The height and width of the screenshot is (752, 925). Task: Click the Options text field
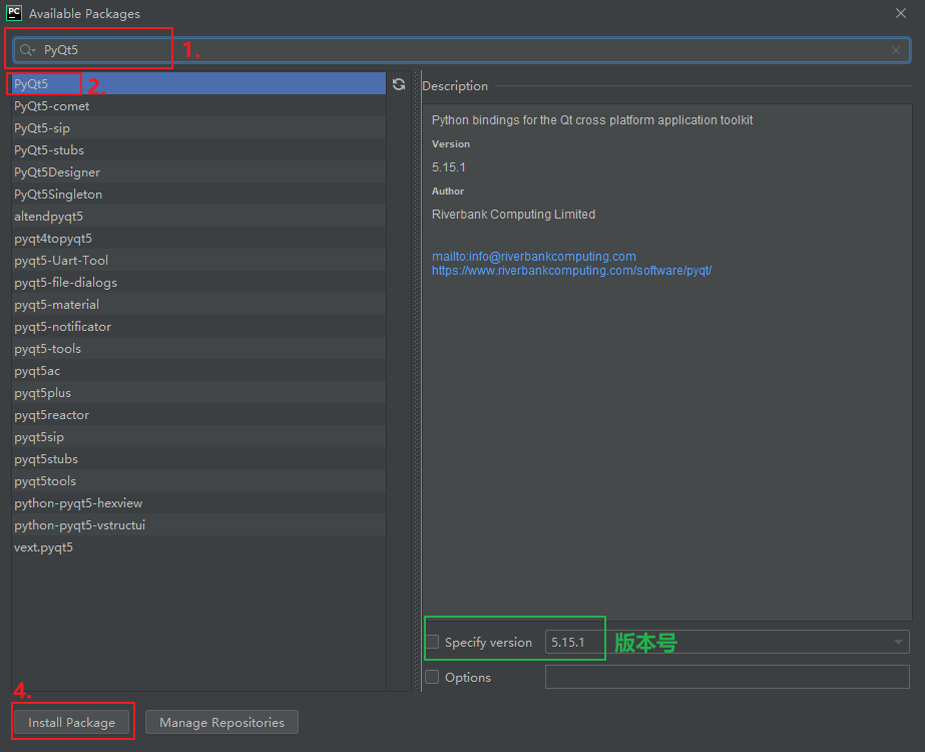tap(727, 677)
